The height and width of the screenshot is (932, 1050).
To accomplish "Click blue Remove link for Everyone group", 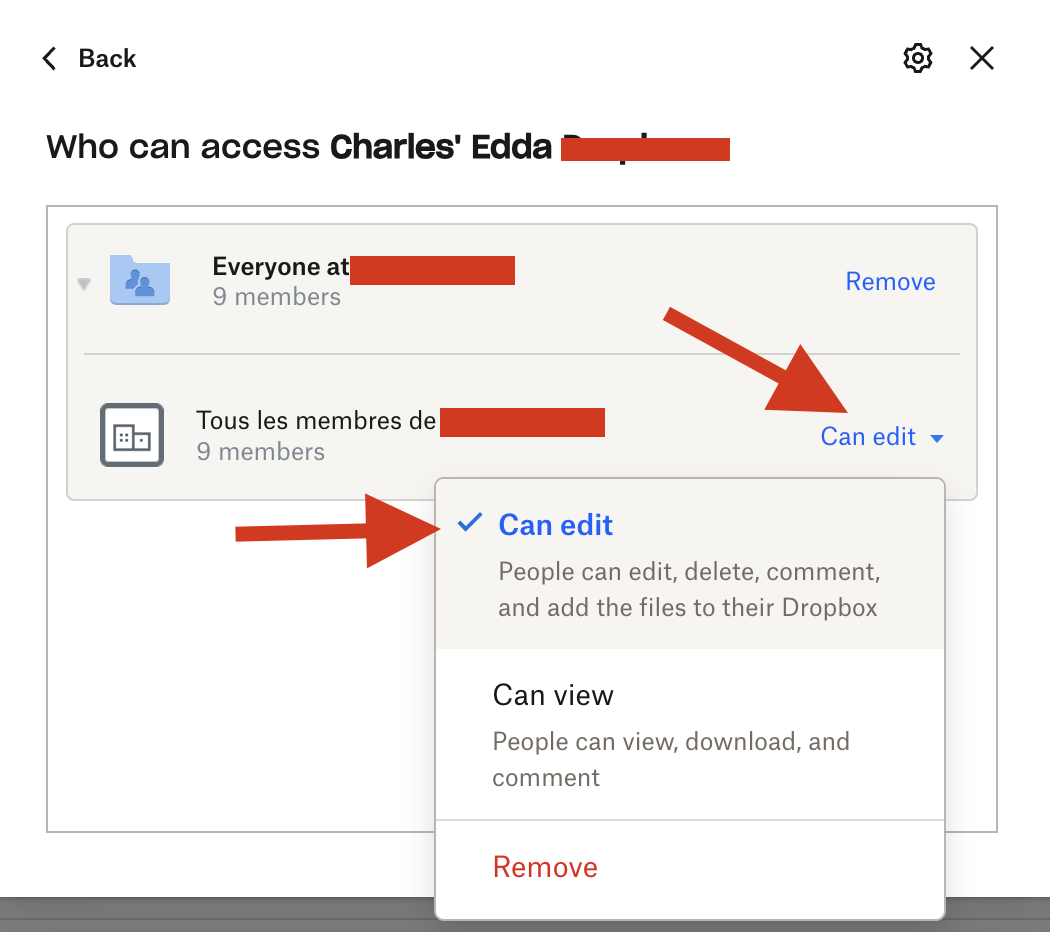I will coord(890,282).
